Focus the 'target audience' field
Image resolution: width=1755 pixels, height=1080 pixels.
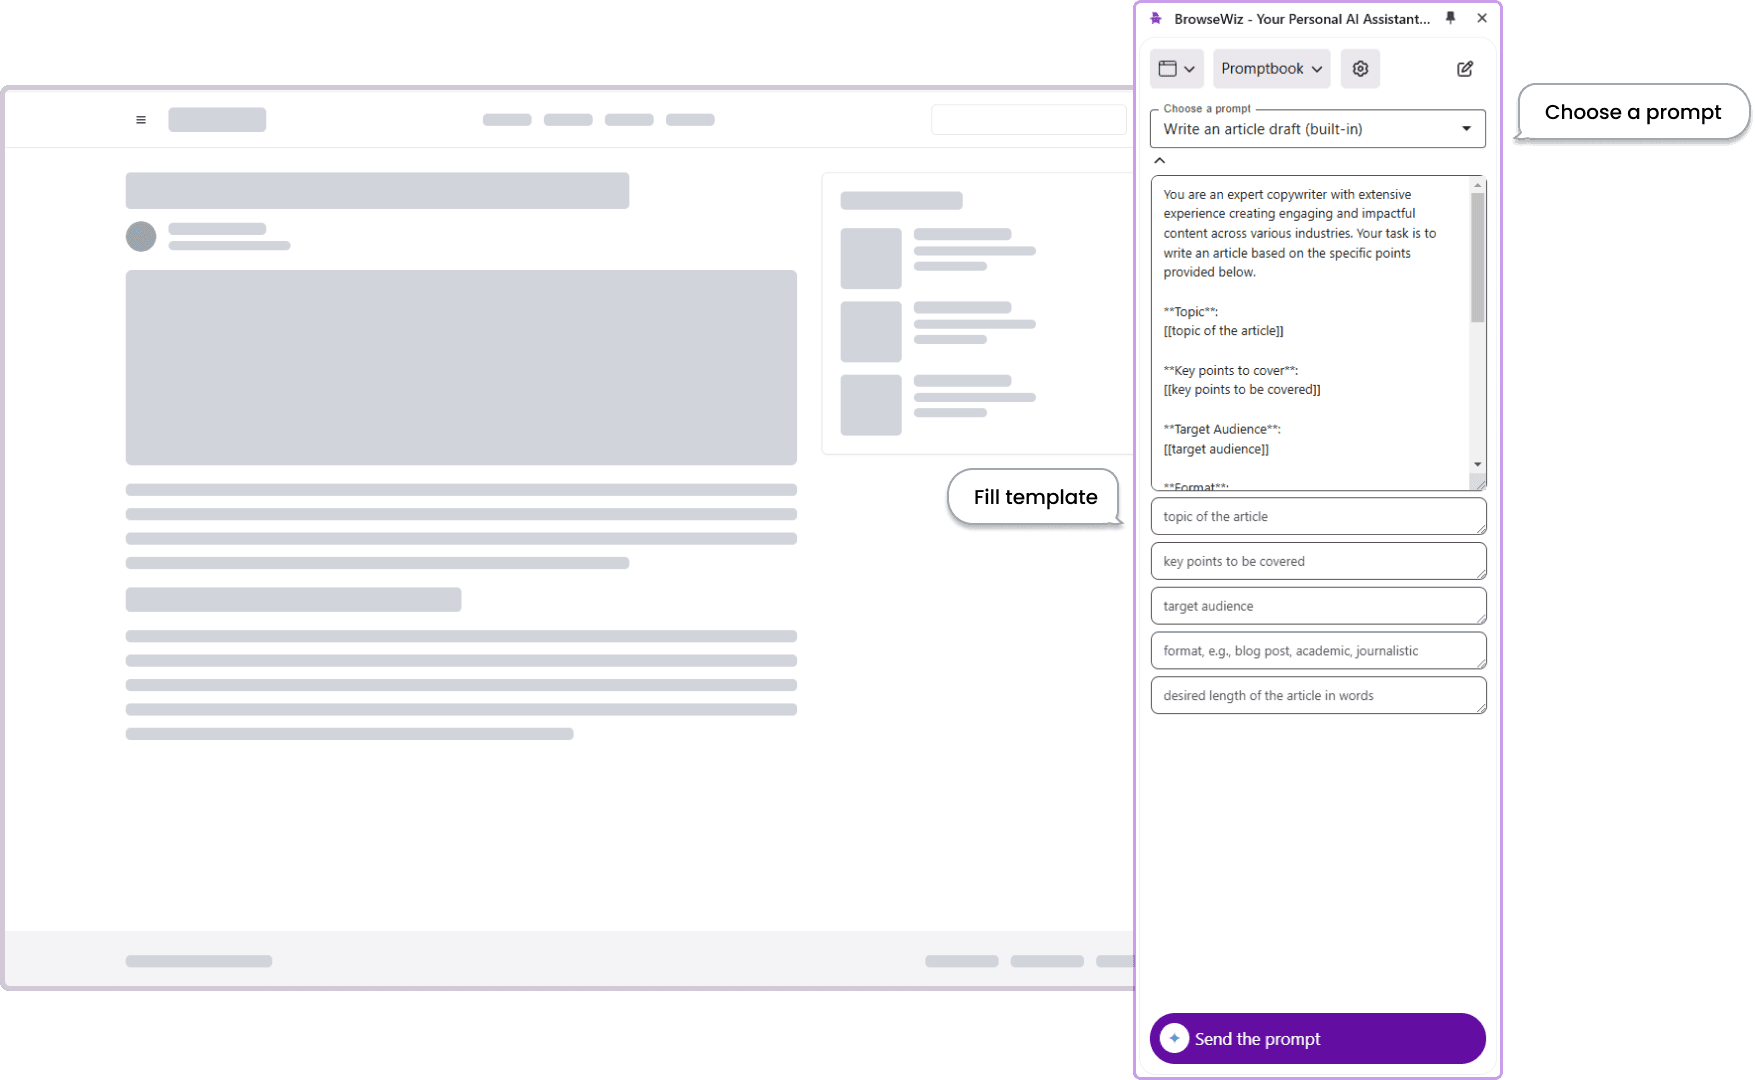[x=1318, y=606]
